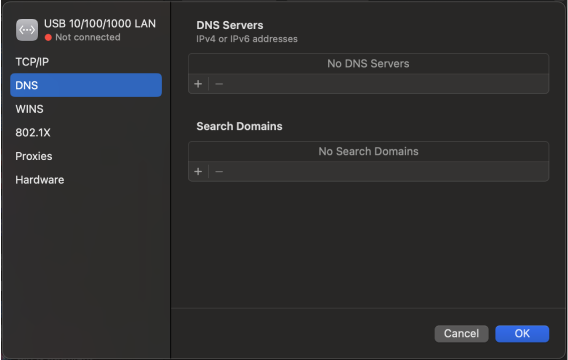
Task: Cancel the network settings dialog
Action: 461,333
